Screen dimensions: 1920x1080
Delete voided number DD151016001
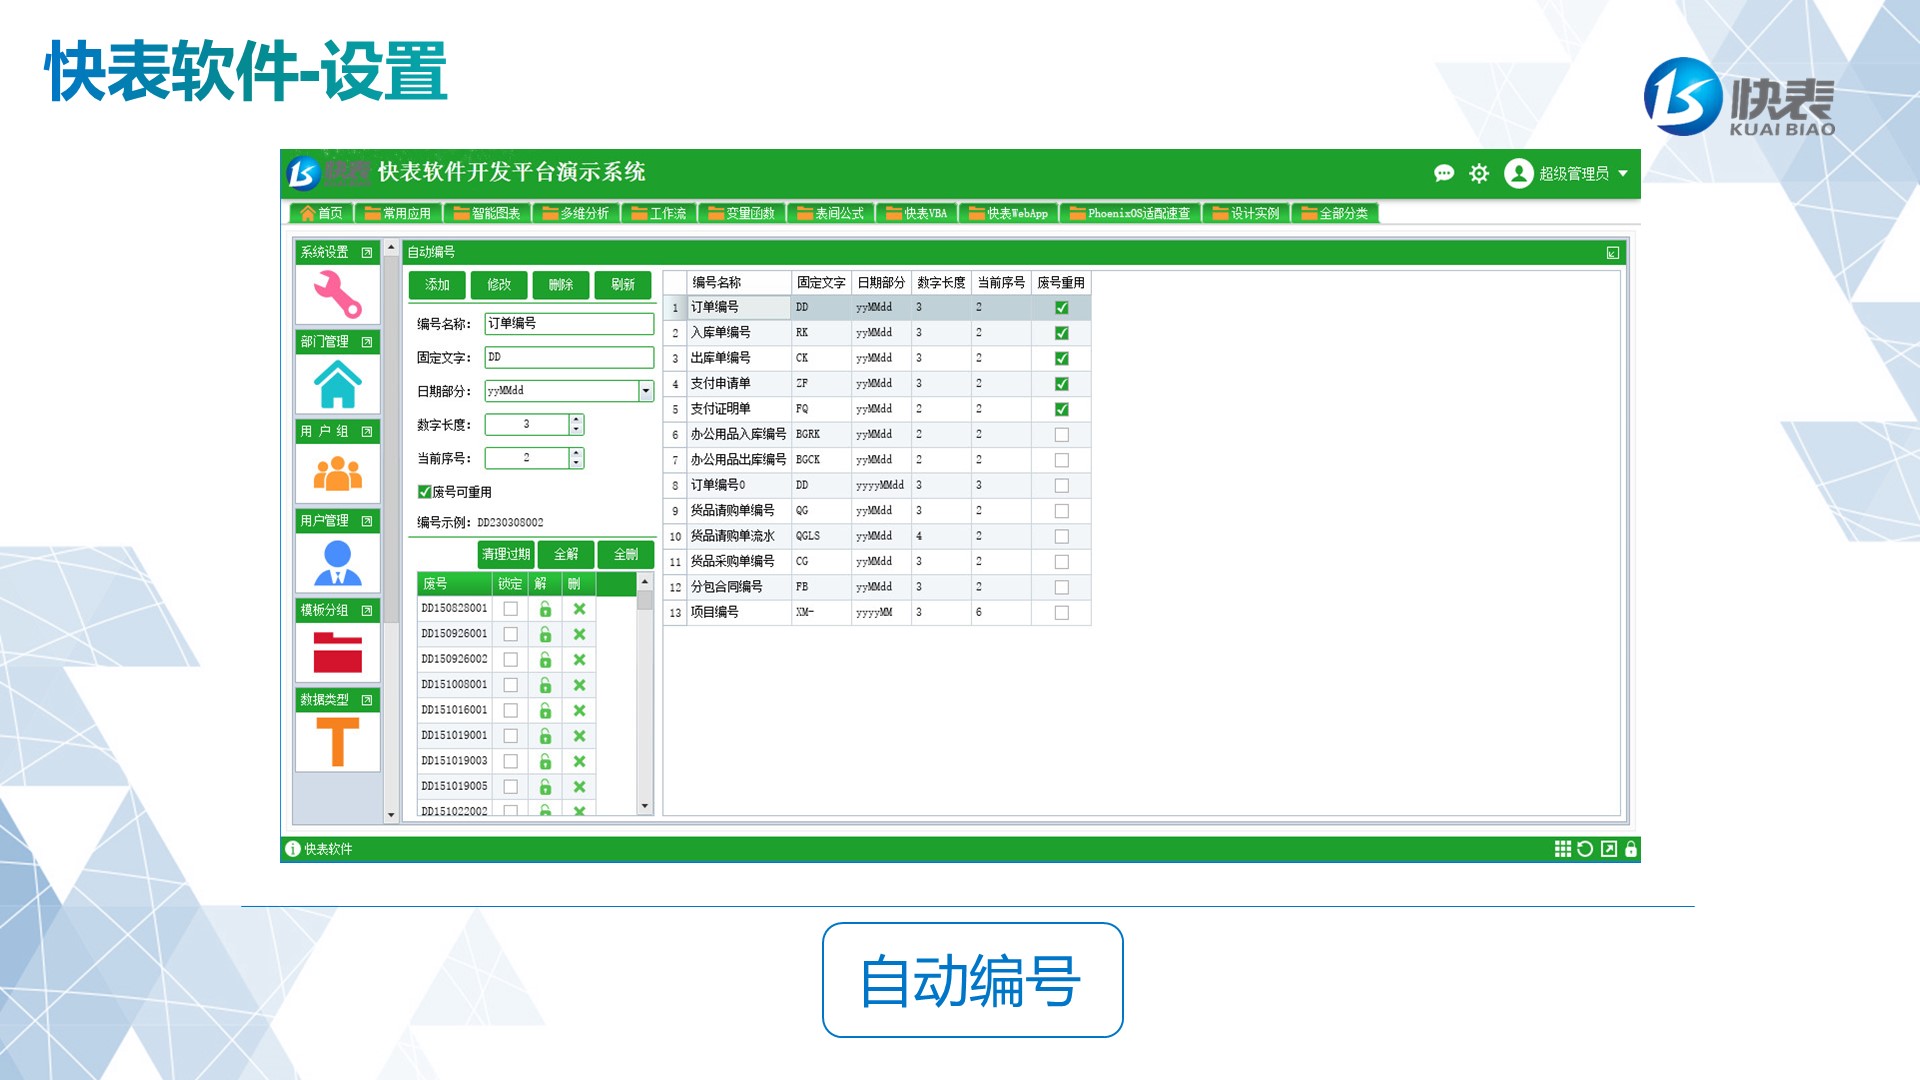[x=579, y=711]
